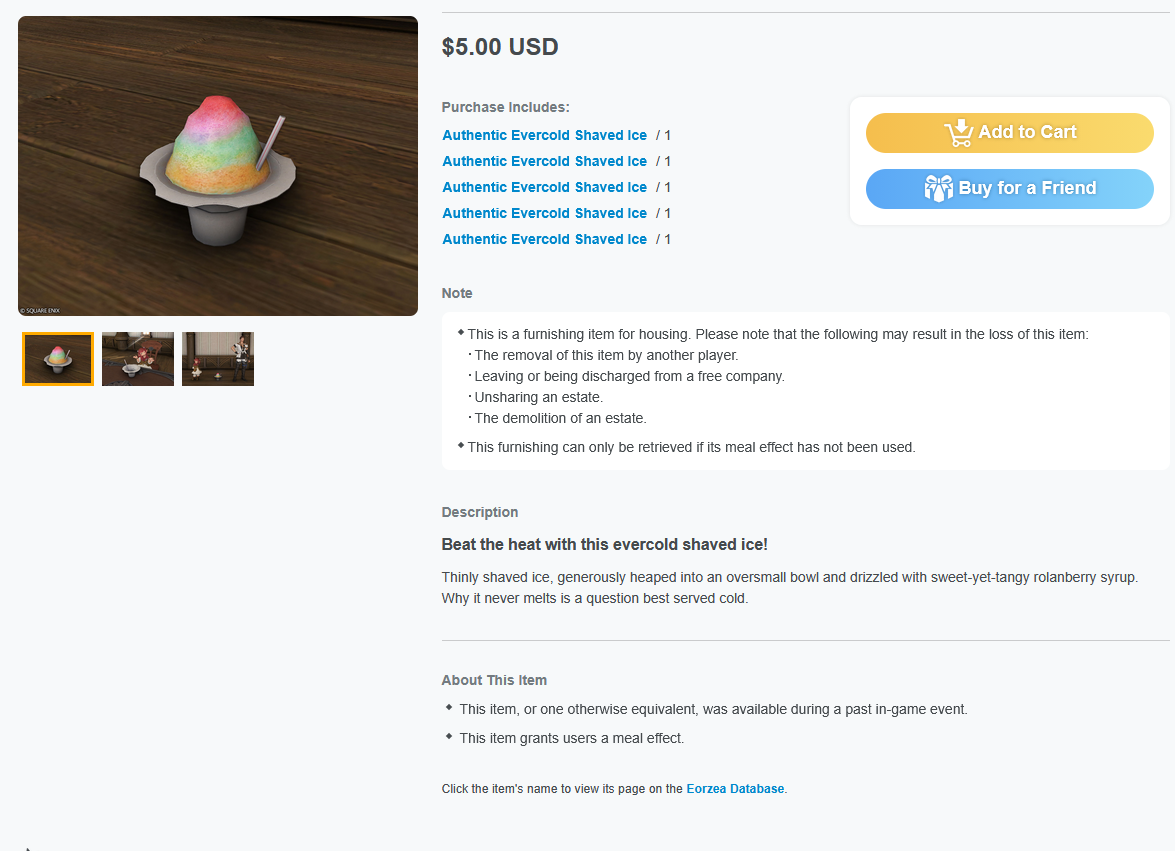Open second Authentic Evercold Shaved Ice link
The width and height of the screenshot is (1175, 851).
[544, 162]
